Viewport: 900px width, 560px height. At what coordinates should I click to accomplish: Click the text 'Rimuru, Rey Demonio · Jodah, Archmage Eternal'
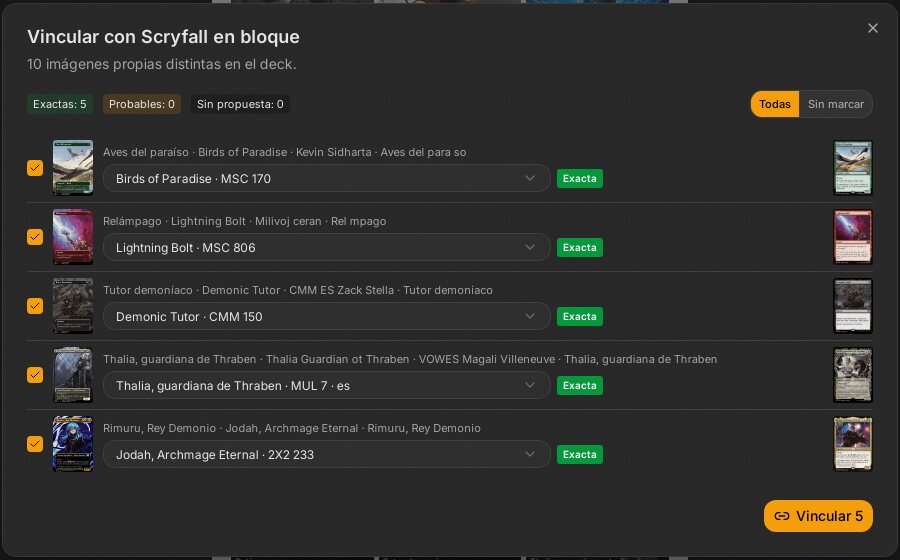231,428
